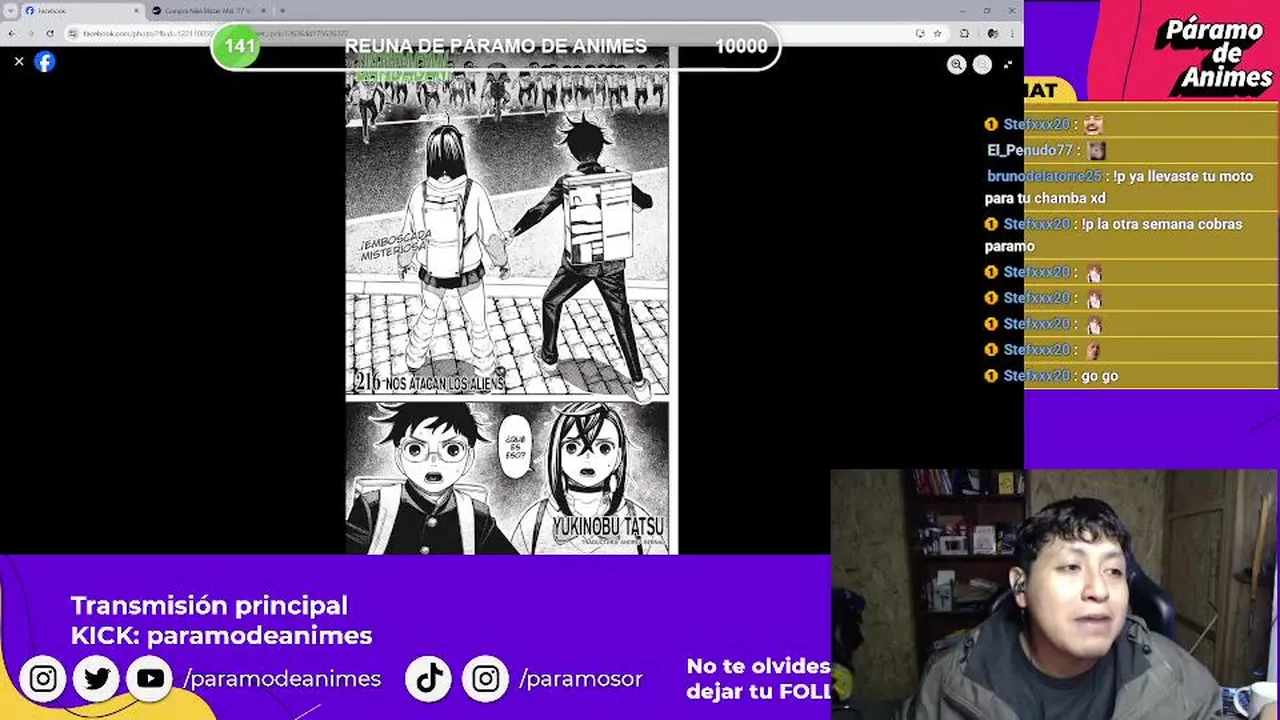
Task: Click the Twitter bird icon in the overlay
Action: click(97, 679)
